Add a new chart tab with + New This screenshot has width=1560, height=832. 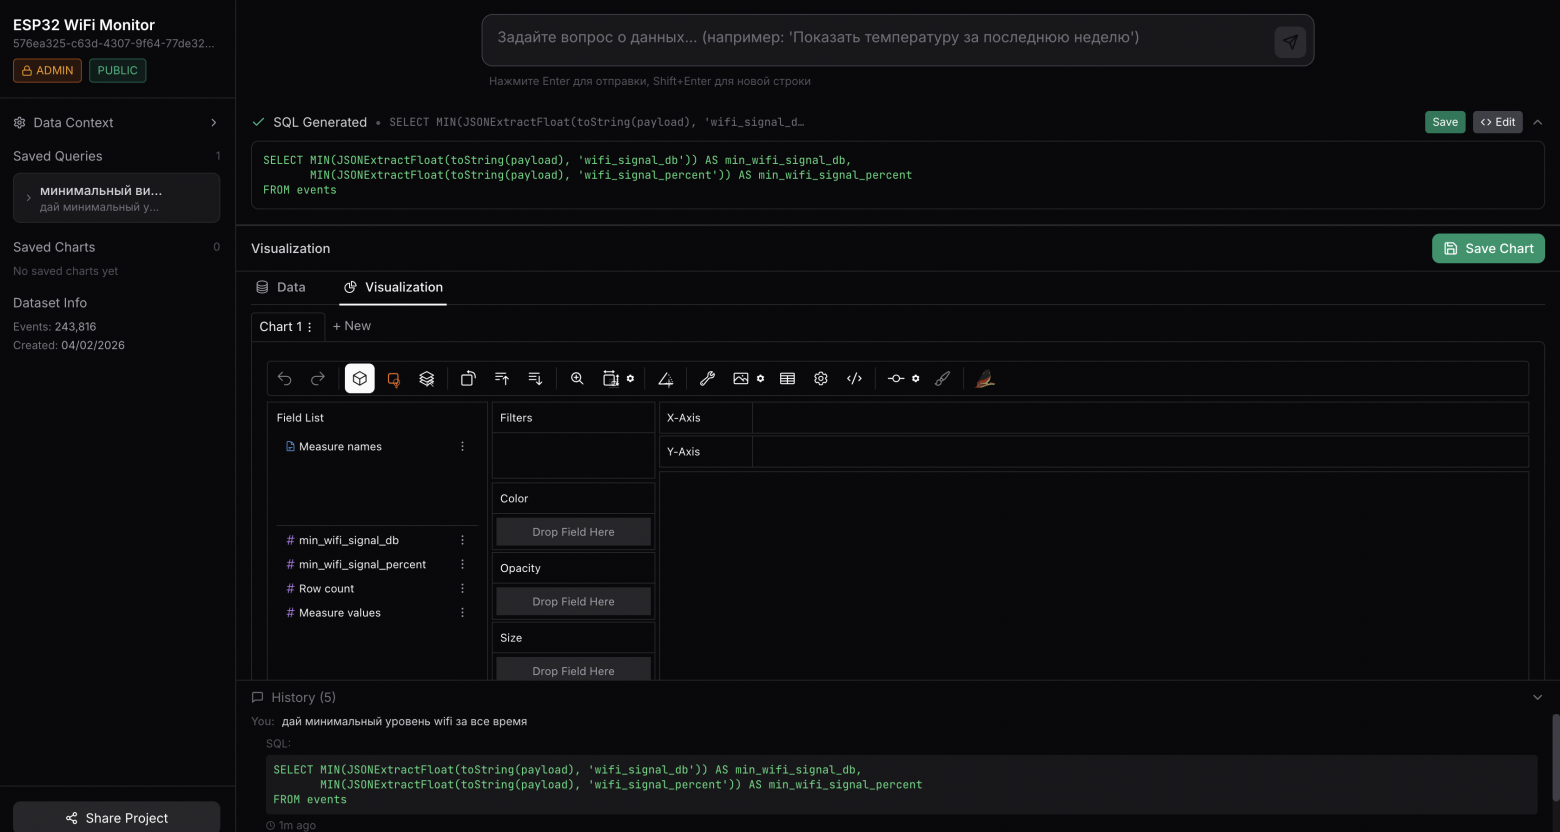coord(352,326)
